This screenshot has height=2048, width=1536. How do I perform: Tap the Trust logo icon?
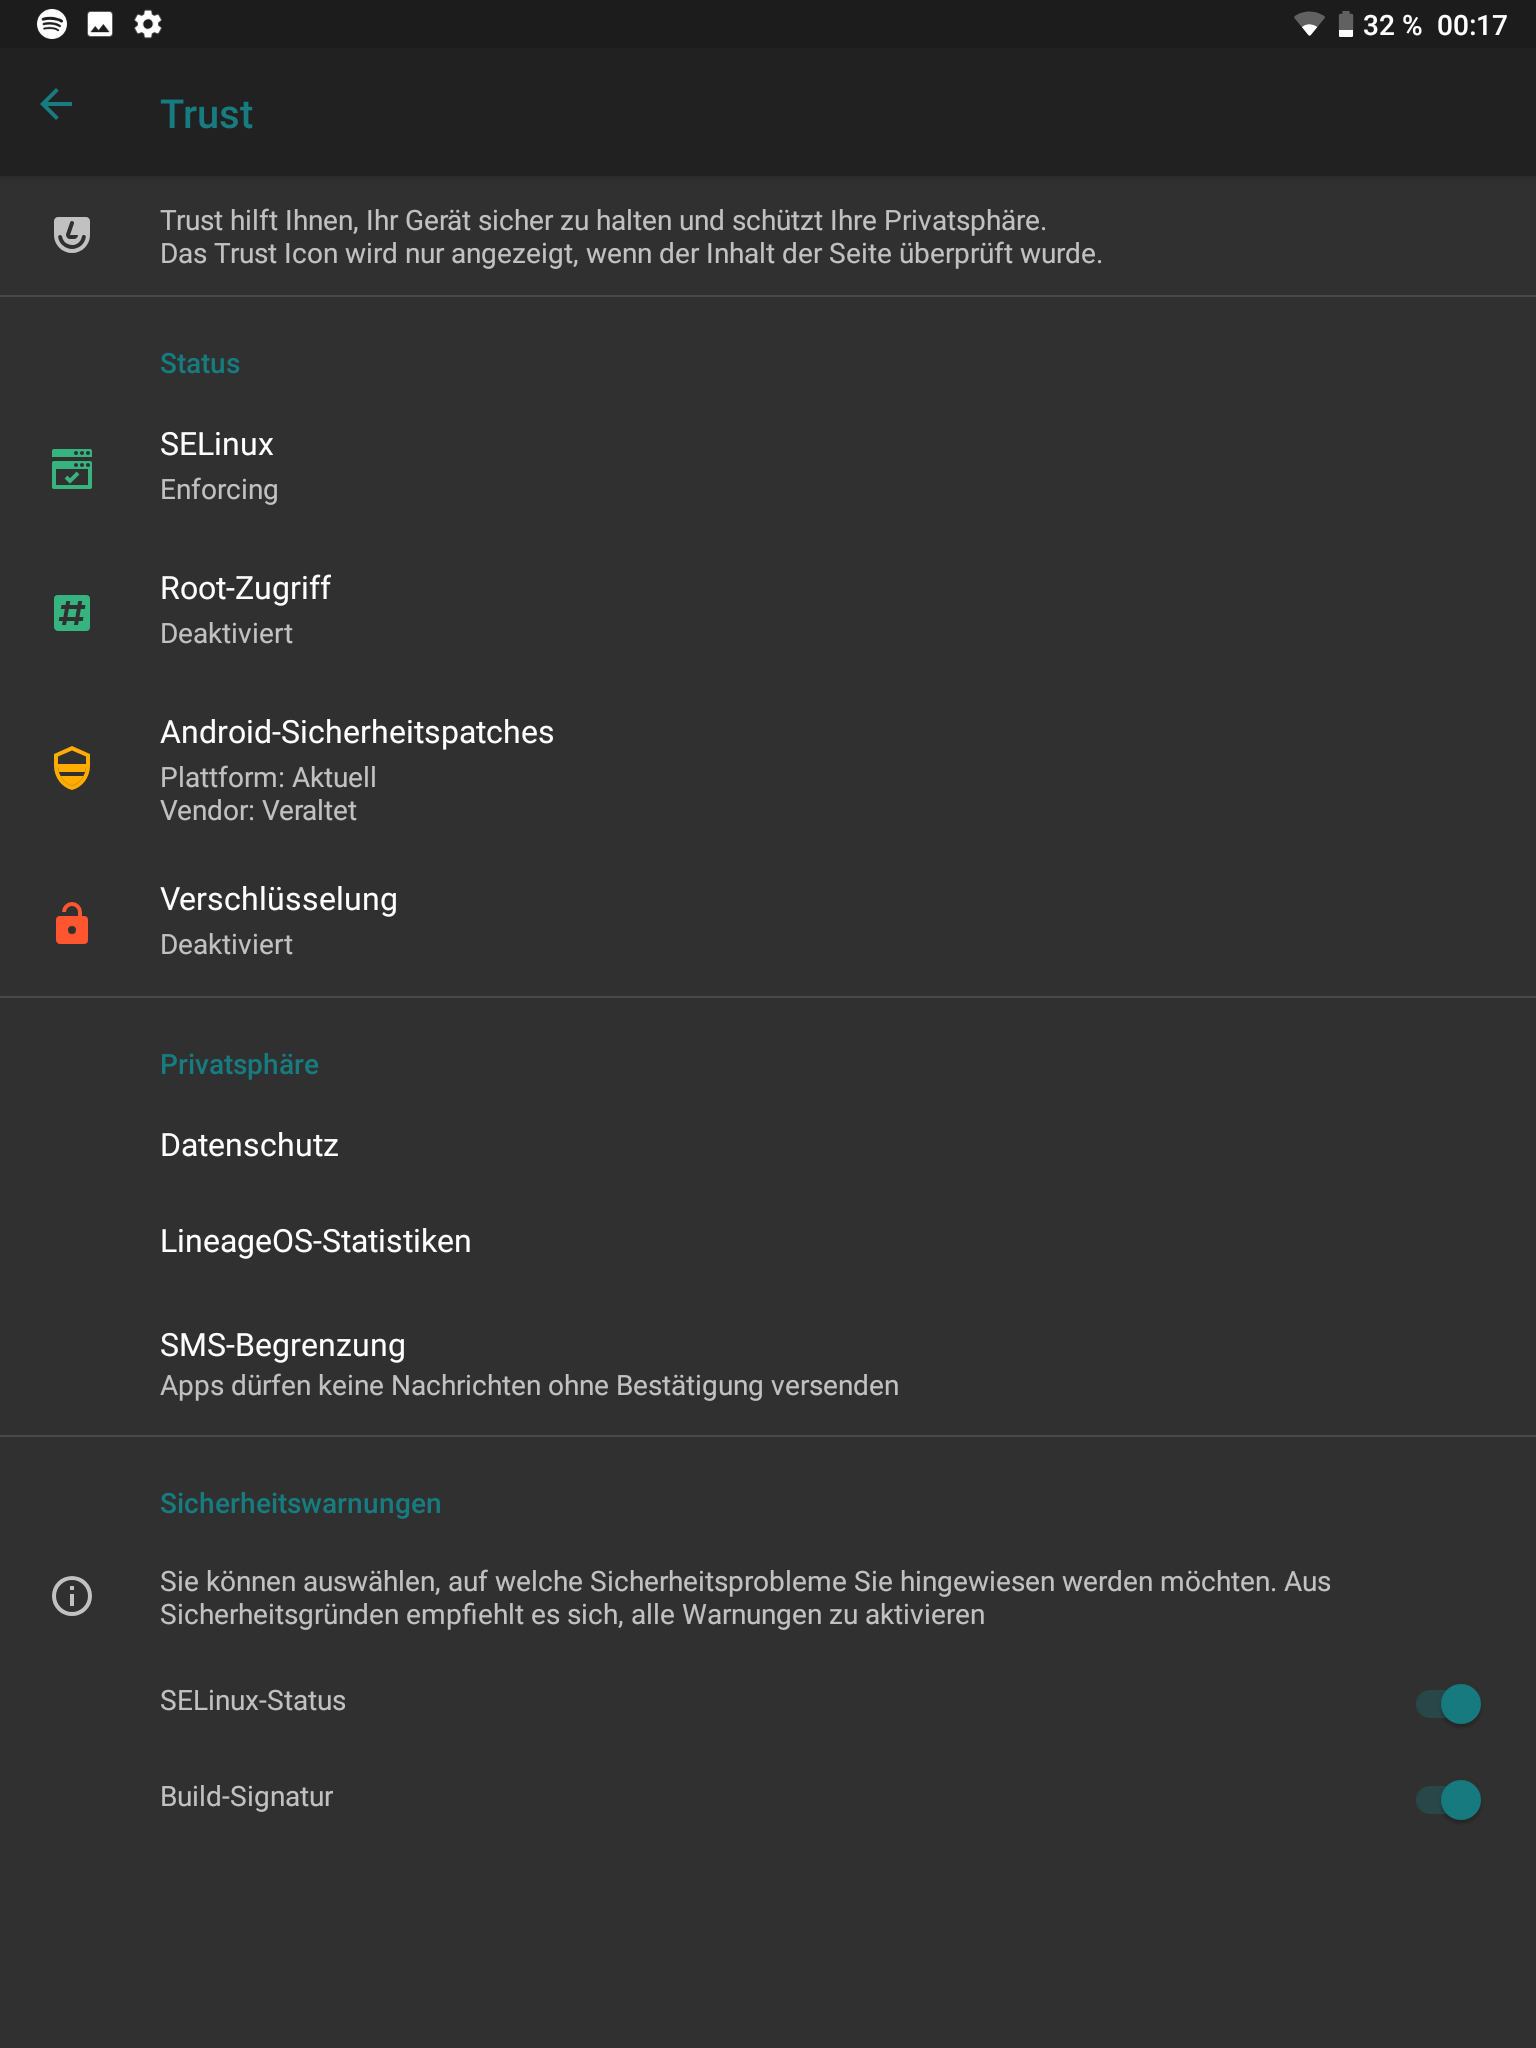[72, 235]
